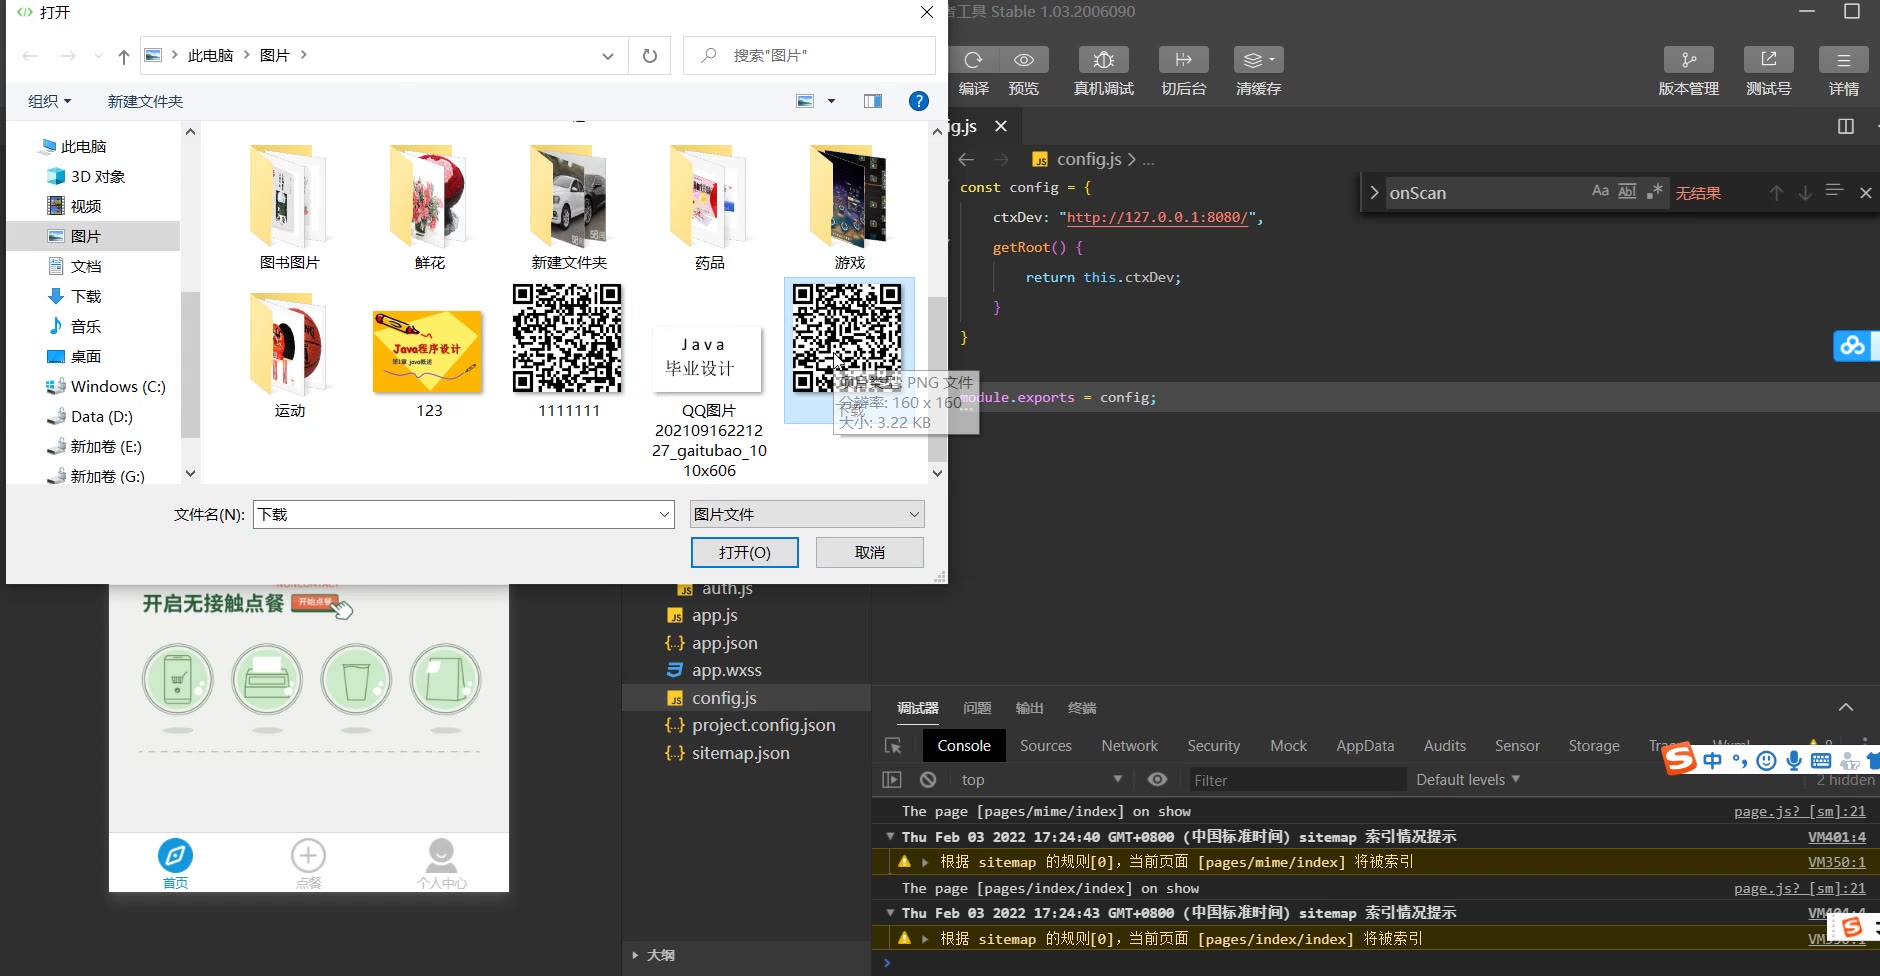Click the 编译 compile refresh icon
Viewport: 1880px width, 976px height.
tap(973, 60)
